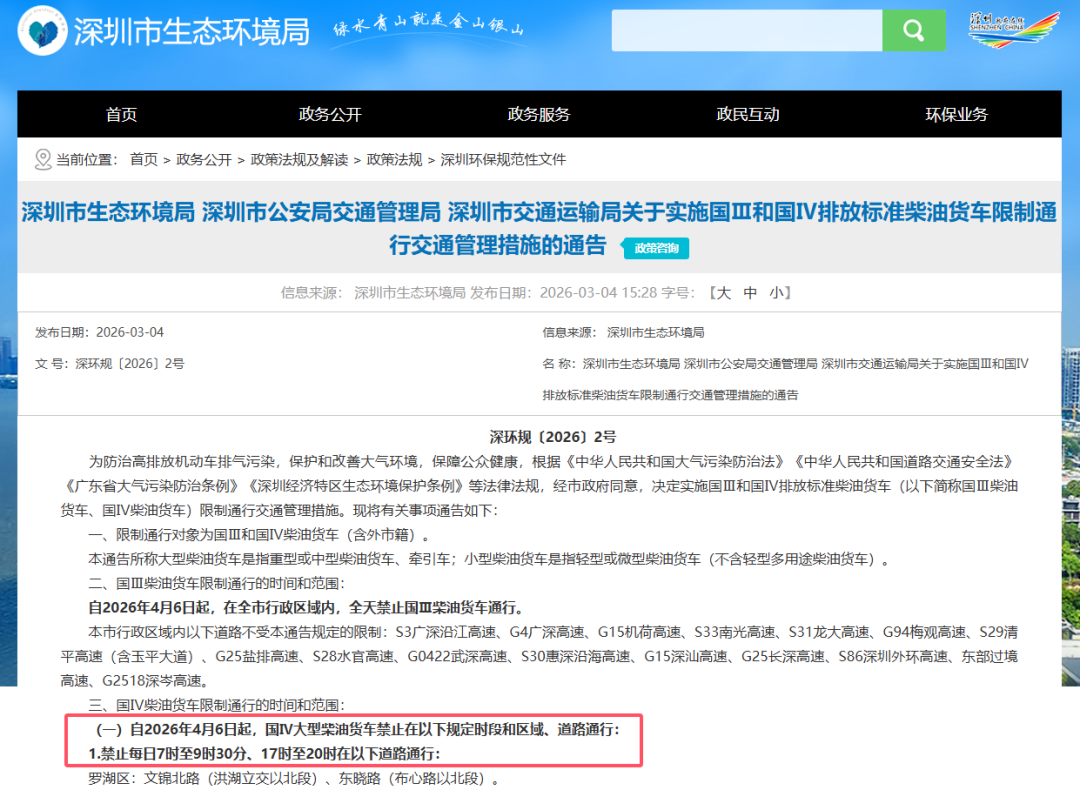Click the 深圳市生态环境局 heart-leaf logo
1080x790 pixels.
click(41, 30)
